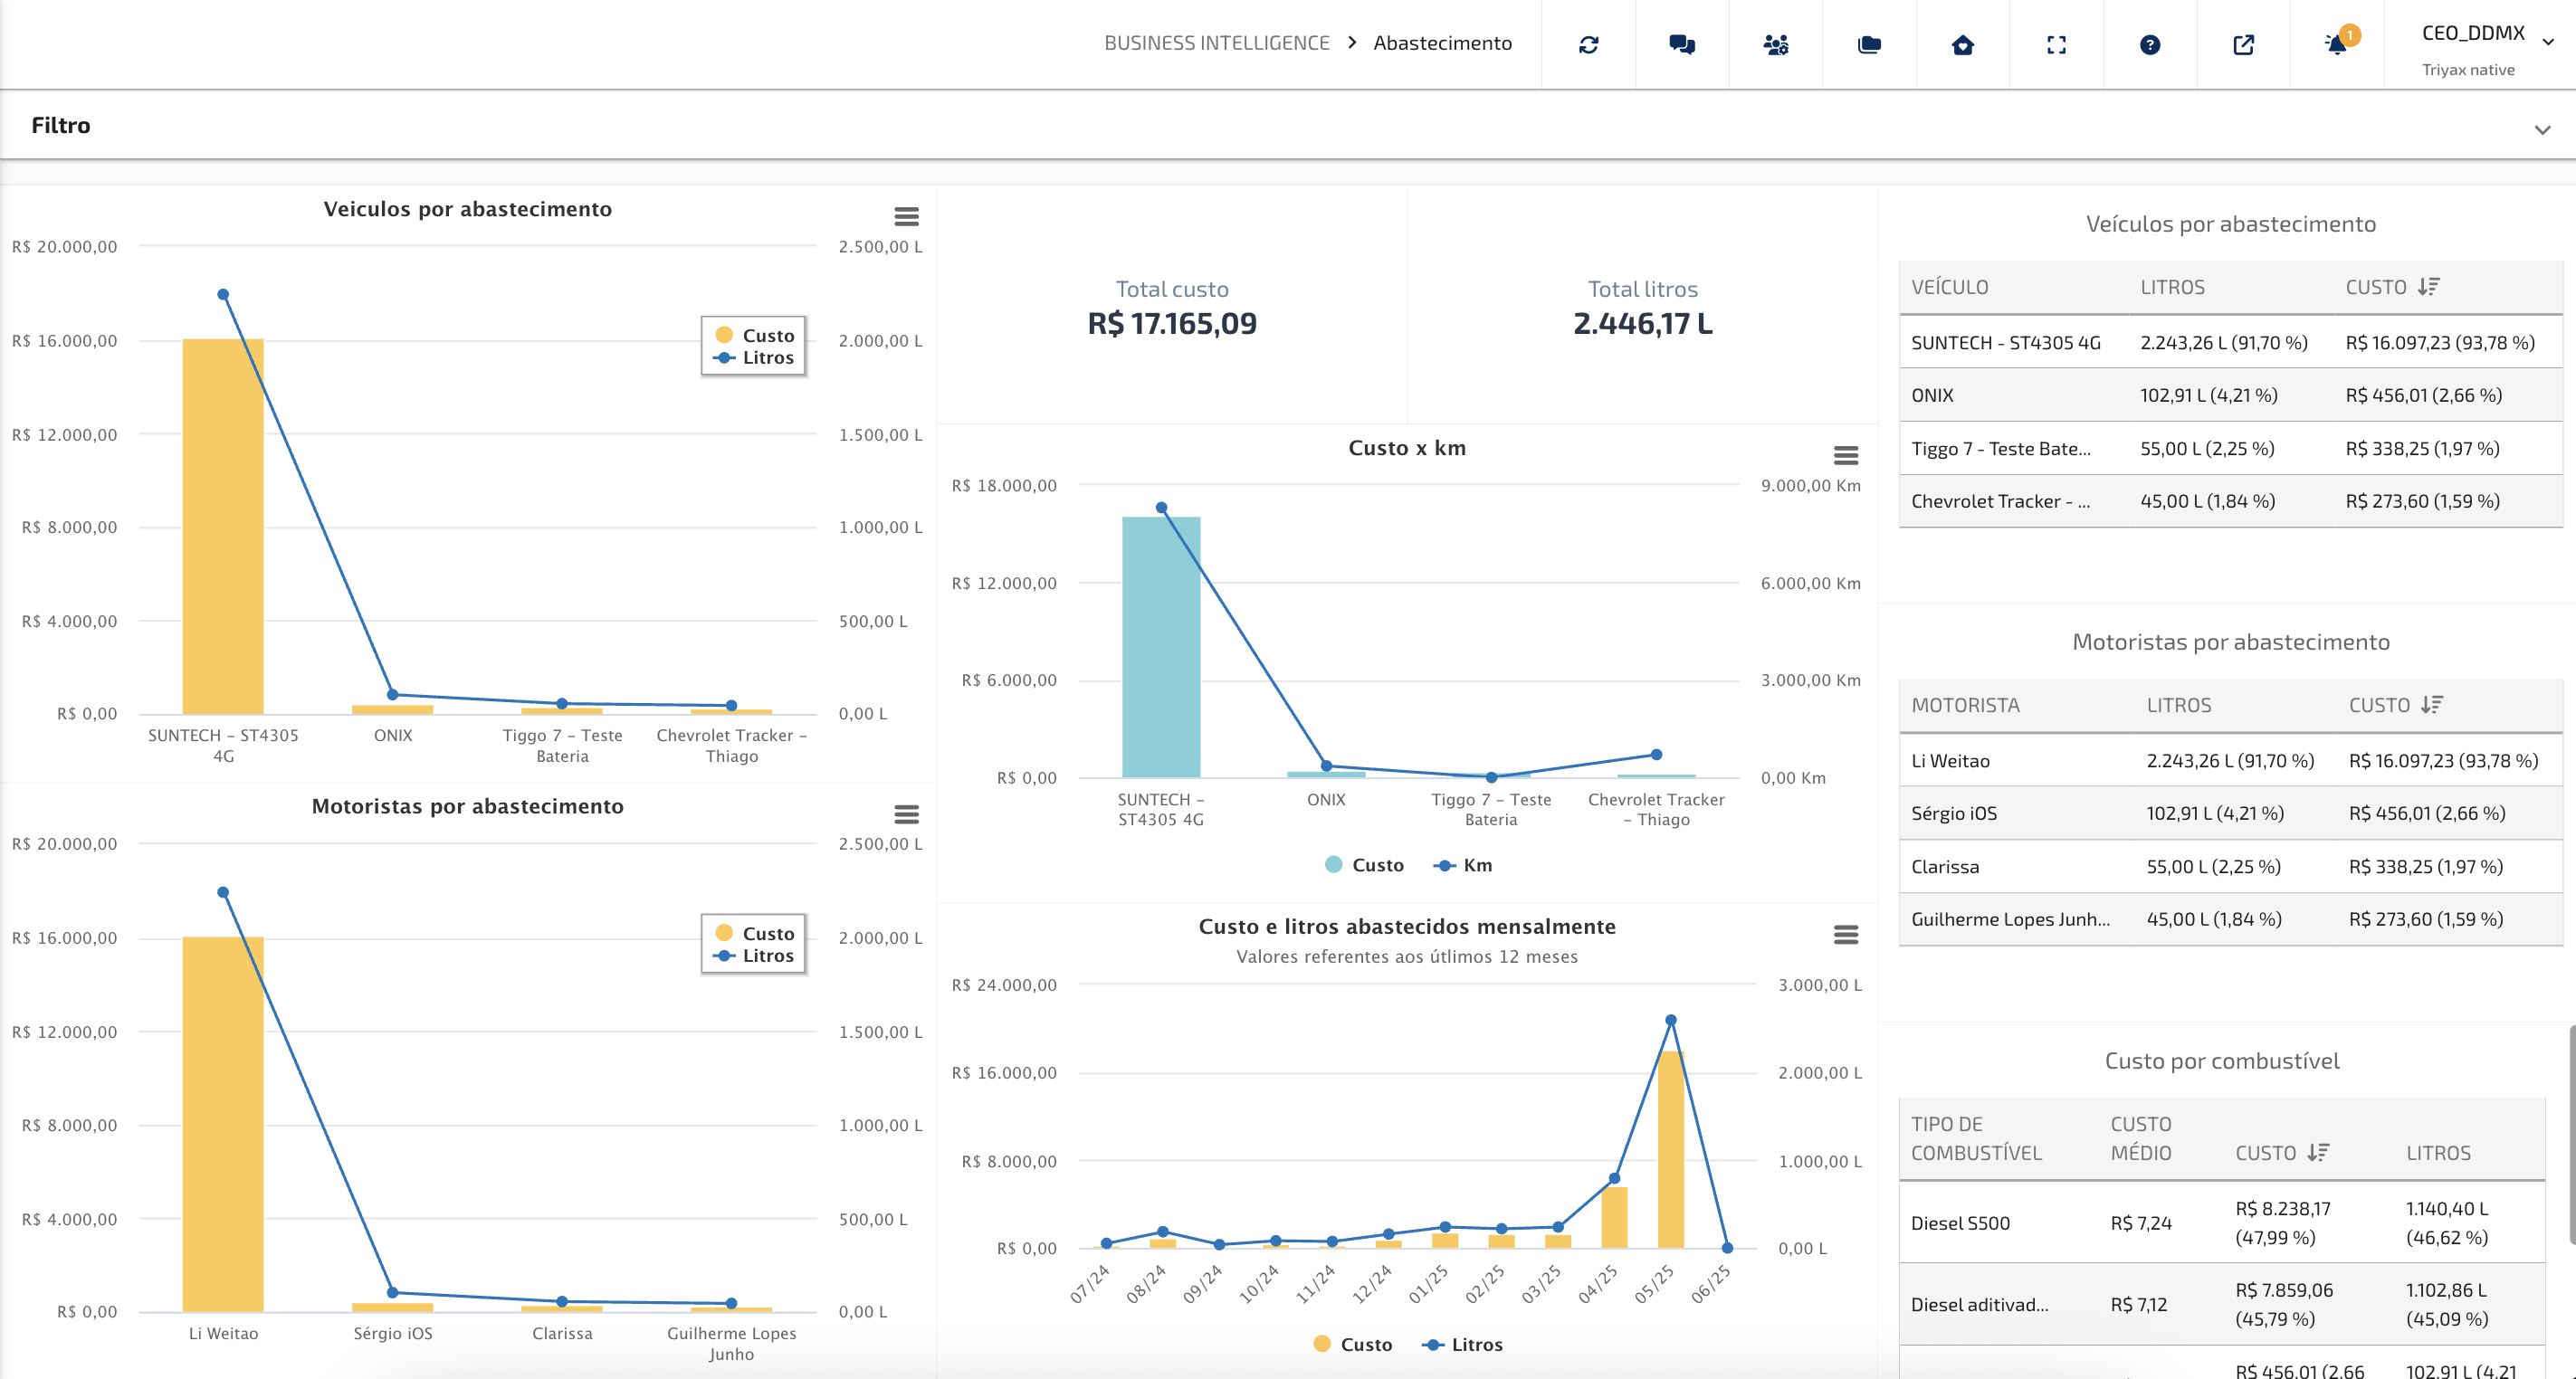This screenshot has height=1379, width=2576.
Task: Open the users management icon
Action: tap(1776, 45)
